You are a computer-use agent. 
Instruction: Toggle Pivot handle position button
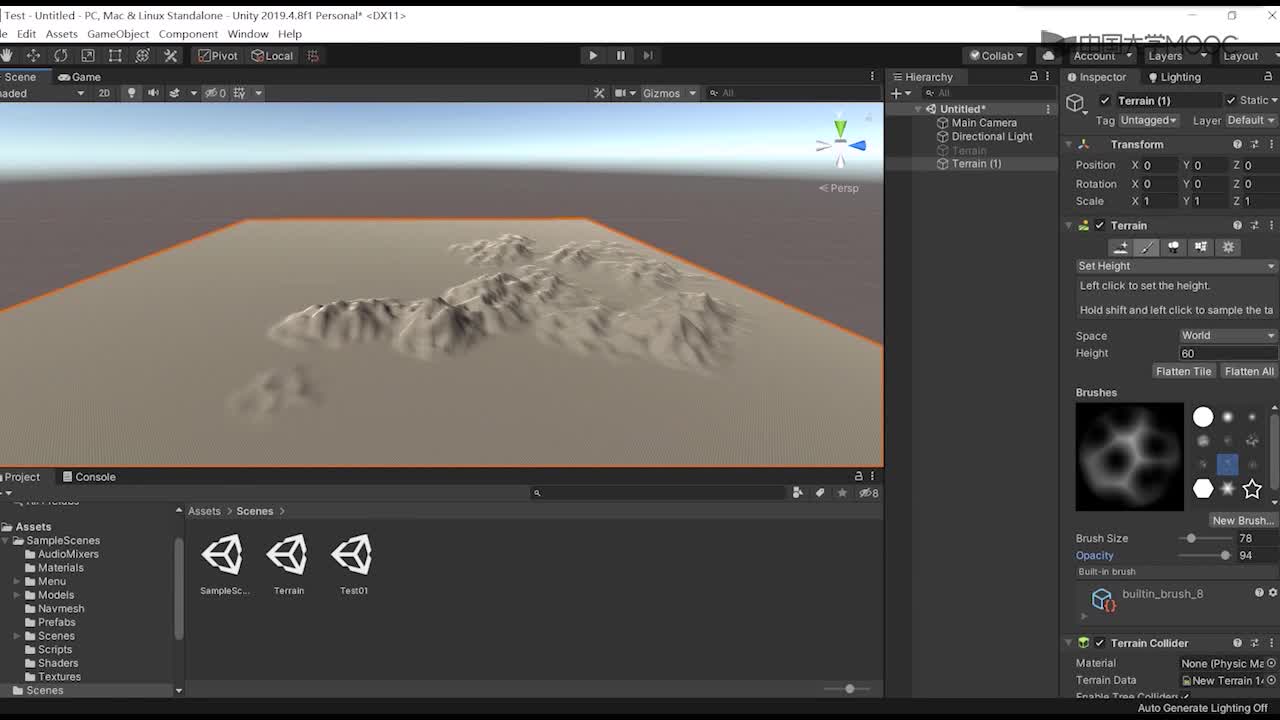(218, 56)
